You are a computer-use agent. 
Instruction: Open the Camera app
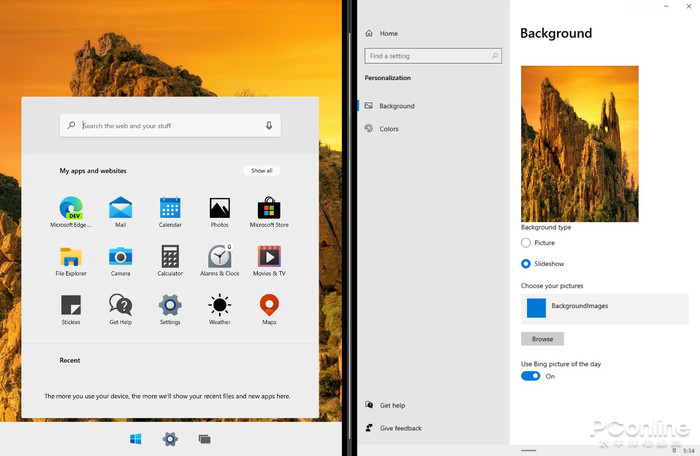[120, 256]
